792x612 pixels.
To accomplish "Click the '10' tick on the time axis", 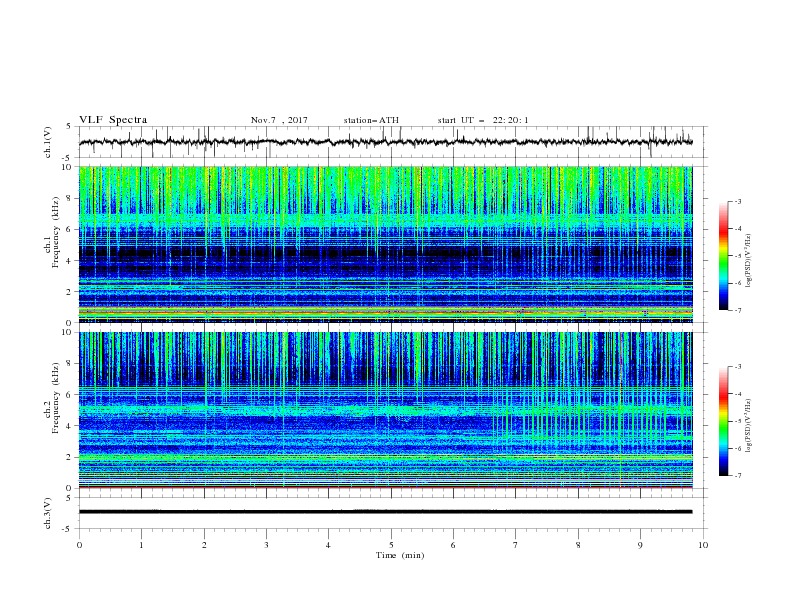I will (703, 545).
